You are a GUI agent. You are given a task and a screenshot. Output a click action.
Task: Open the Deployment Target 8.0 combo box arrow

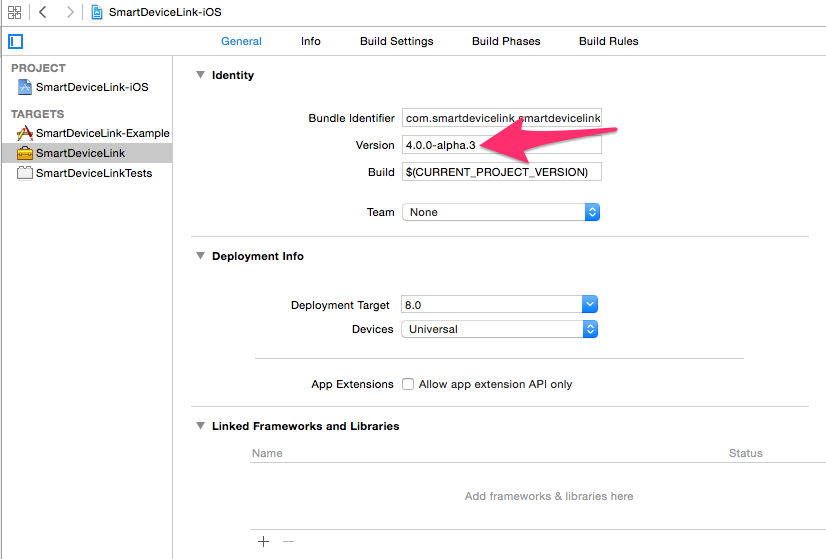tap(590, 305)
